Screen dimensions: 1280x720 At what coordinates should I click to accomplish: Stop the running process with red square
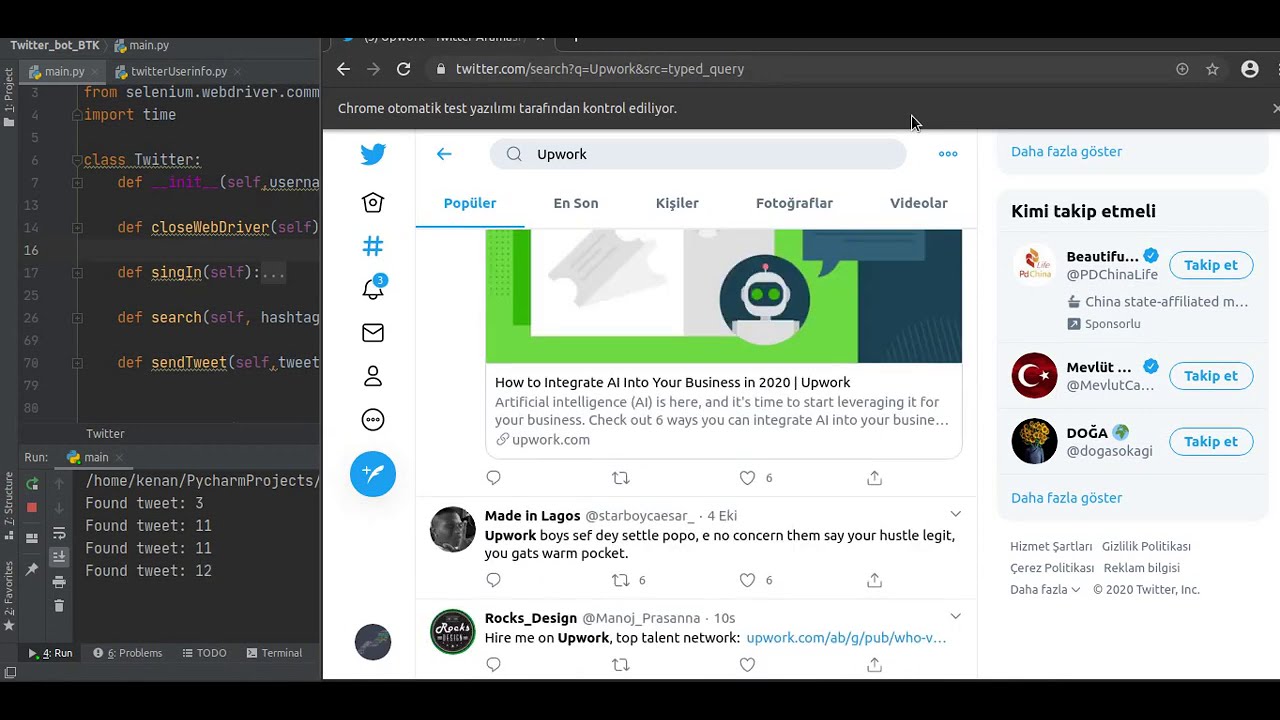pyautogui.click(x=32, y=508)
